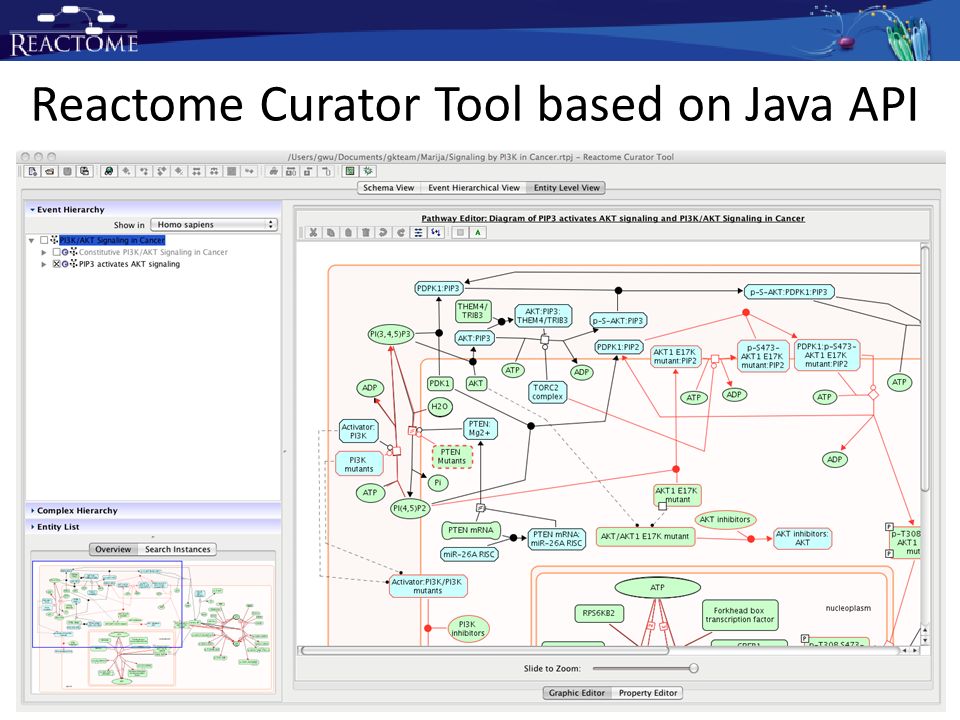Viewport: 960px width, 720px height.
Task: Click the green-framed icon left of the gear
Action: pyautogui.click(x=350, y=171)
